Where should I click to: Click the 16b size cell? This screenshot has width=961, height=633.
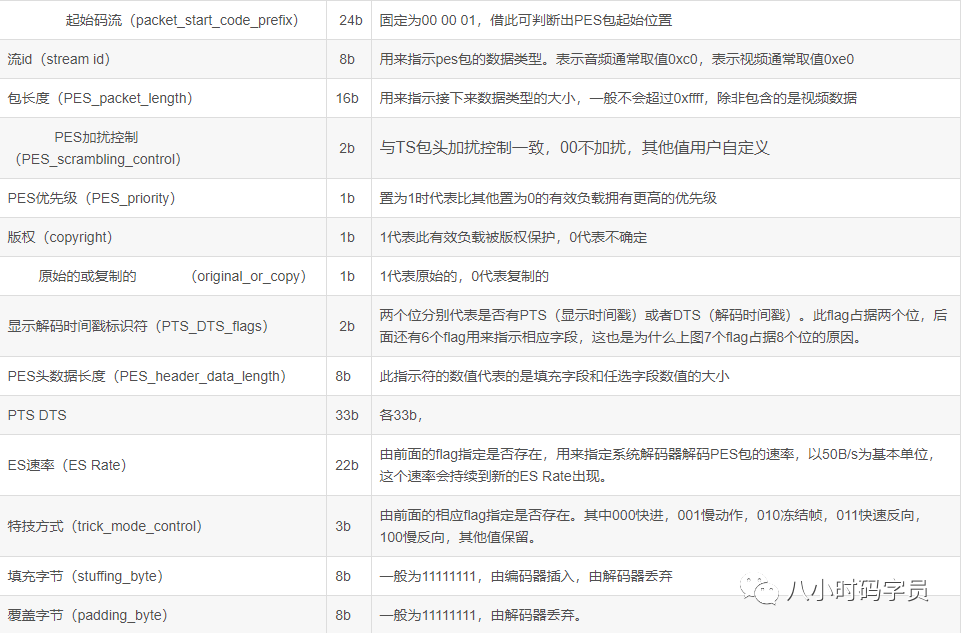pyautogui.click(x=349, y=98)
